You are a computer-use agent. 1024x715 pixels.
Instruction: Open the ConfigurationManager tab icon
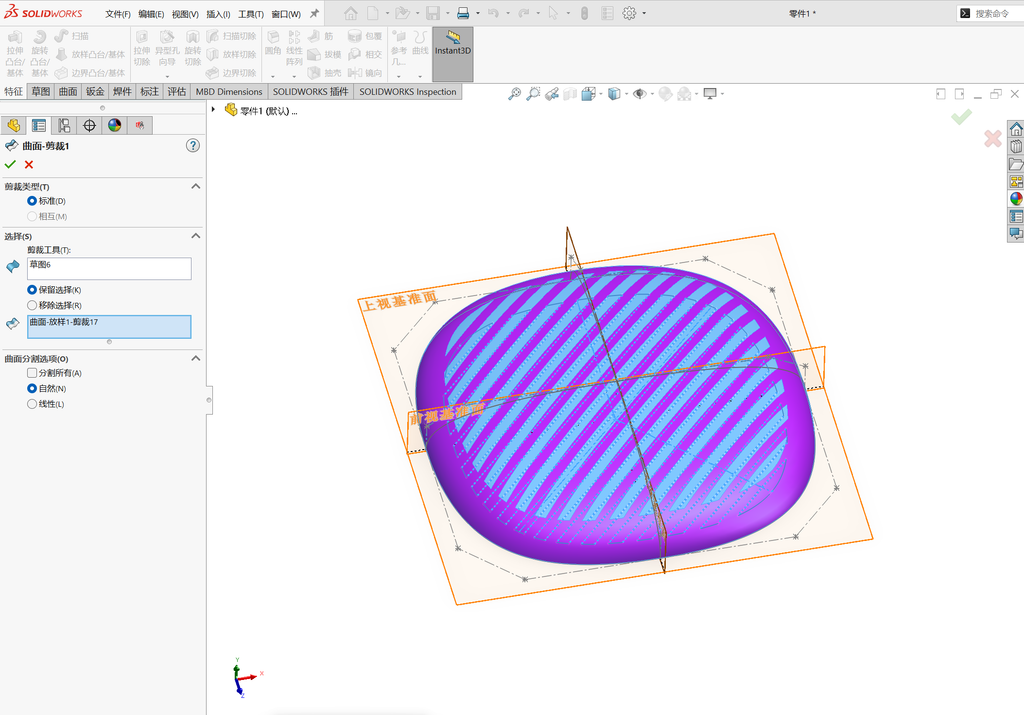coord(64,125)
